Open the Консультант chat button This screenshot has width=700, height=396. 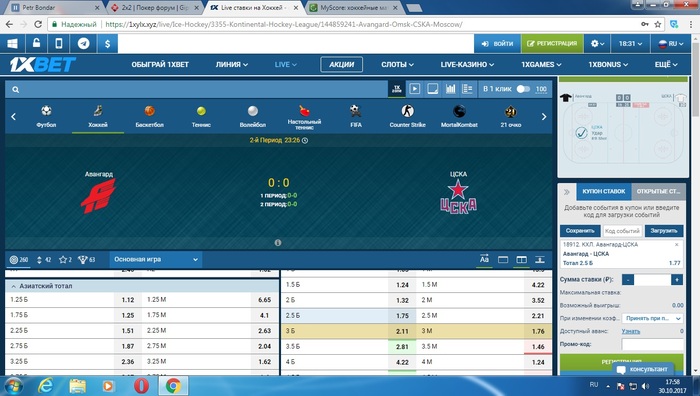coord(643,370)
